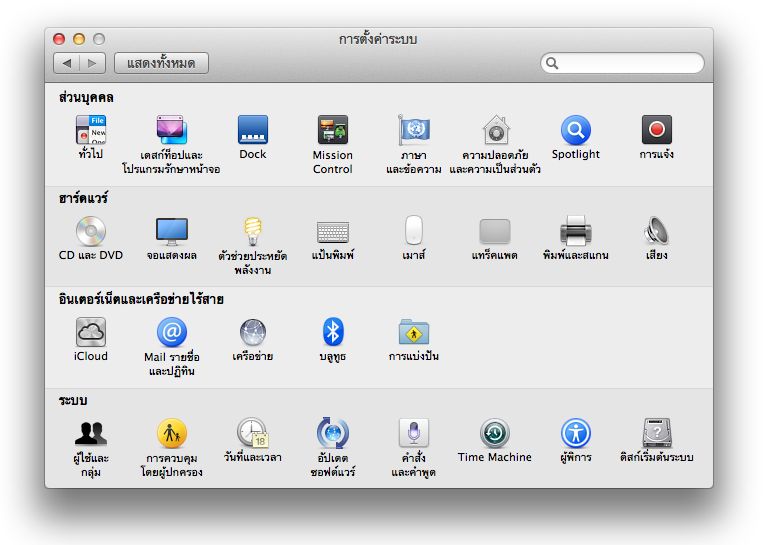The height and width of the screenshot is (545, 763).
Task: Open CD และ DVD preferences
Action: click(x=91, y=231)
